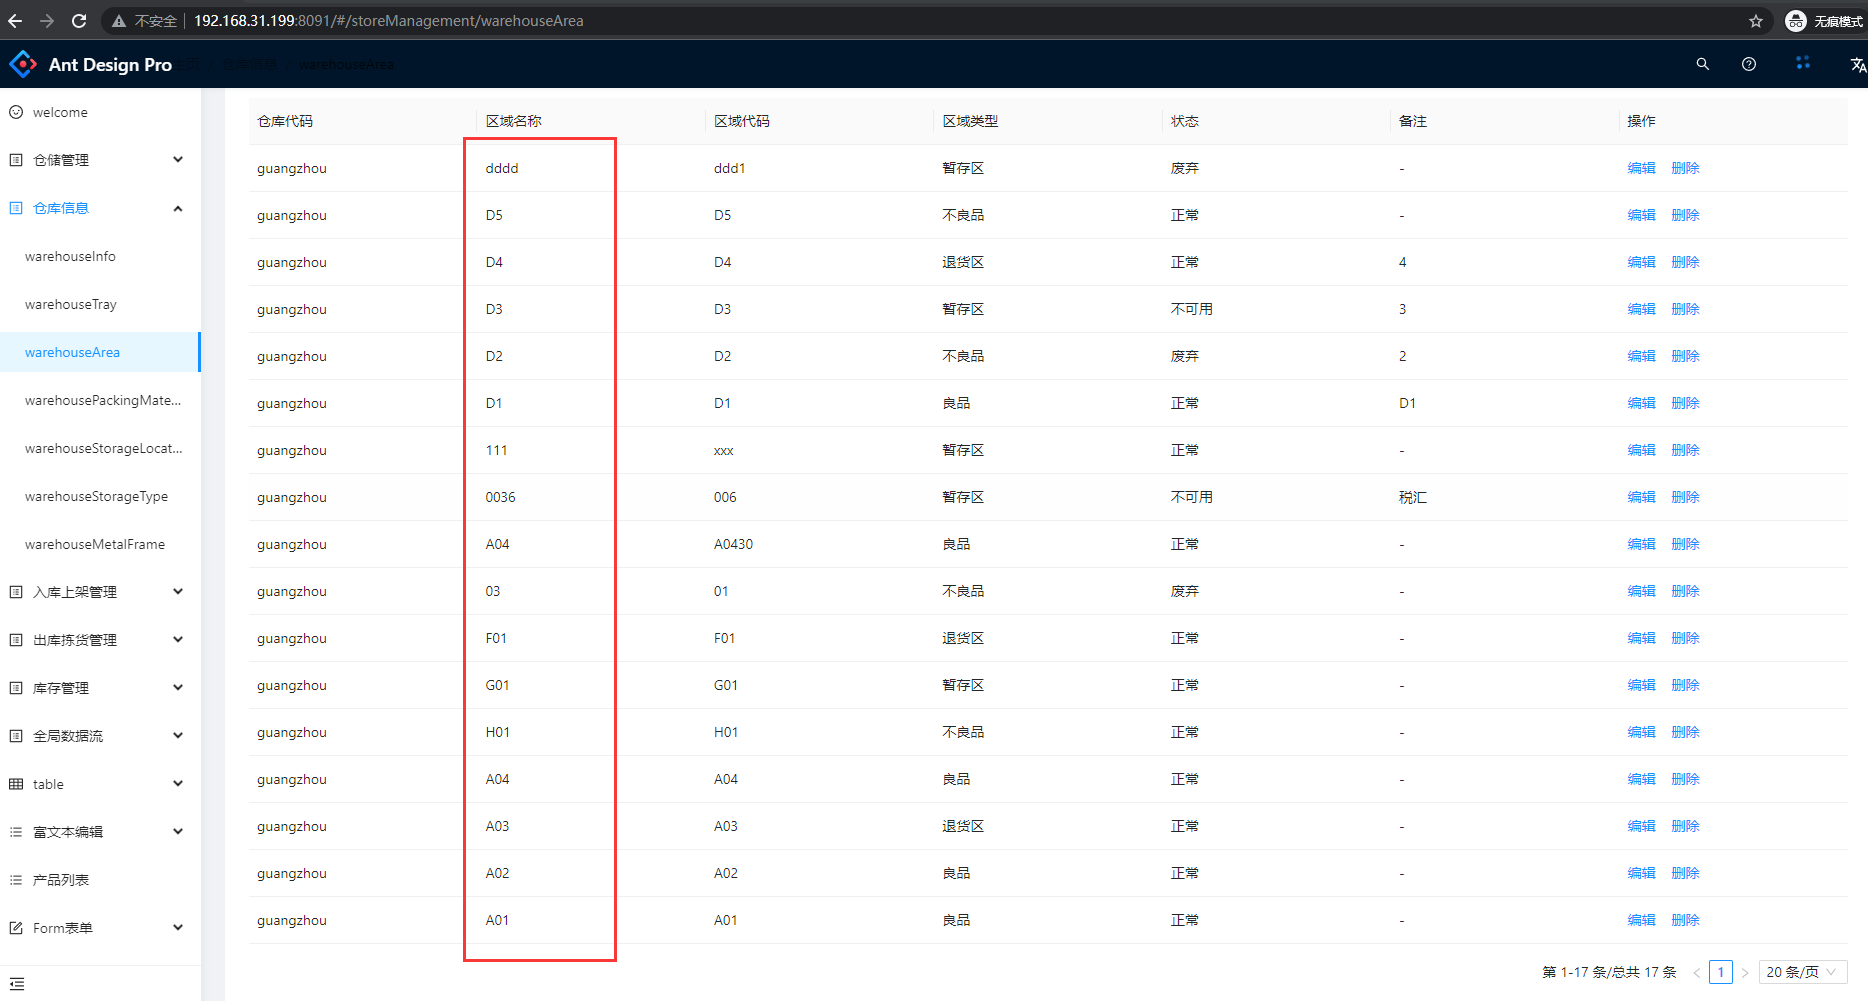Click page 1 pagination button

(x=1720, y=972)
